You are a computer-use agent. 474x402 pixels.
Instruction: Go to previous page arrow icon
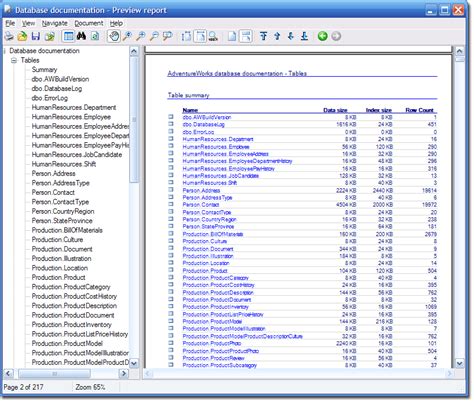click(277, 36)
